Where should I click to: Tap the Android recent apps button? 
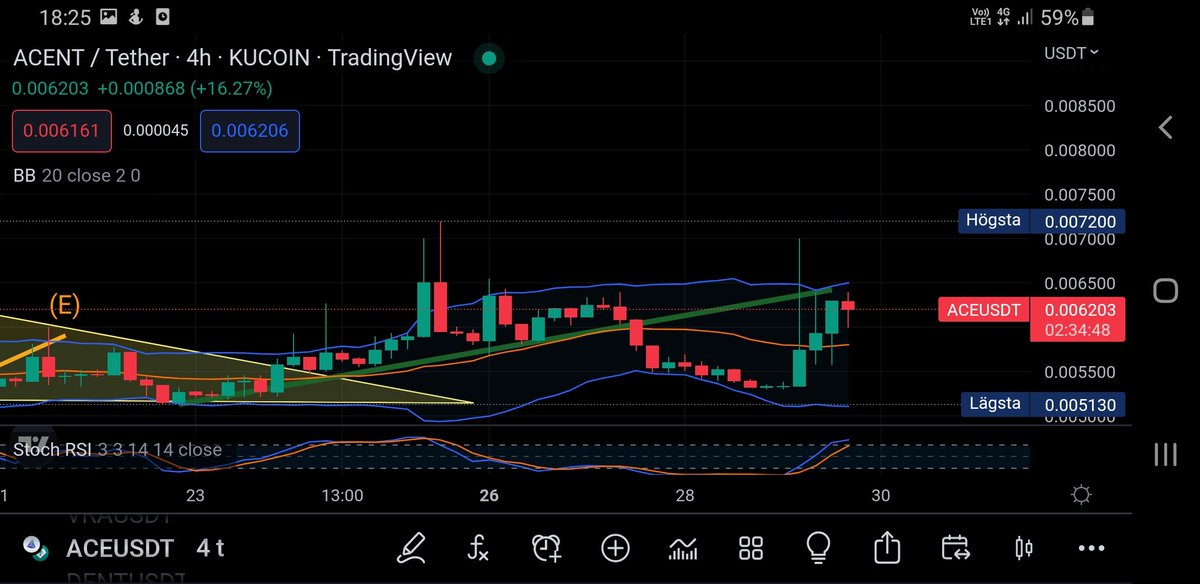coord(1165,455)
